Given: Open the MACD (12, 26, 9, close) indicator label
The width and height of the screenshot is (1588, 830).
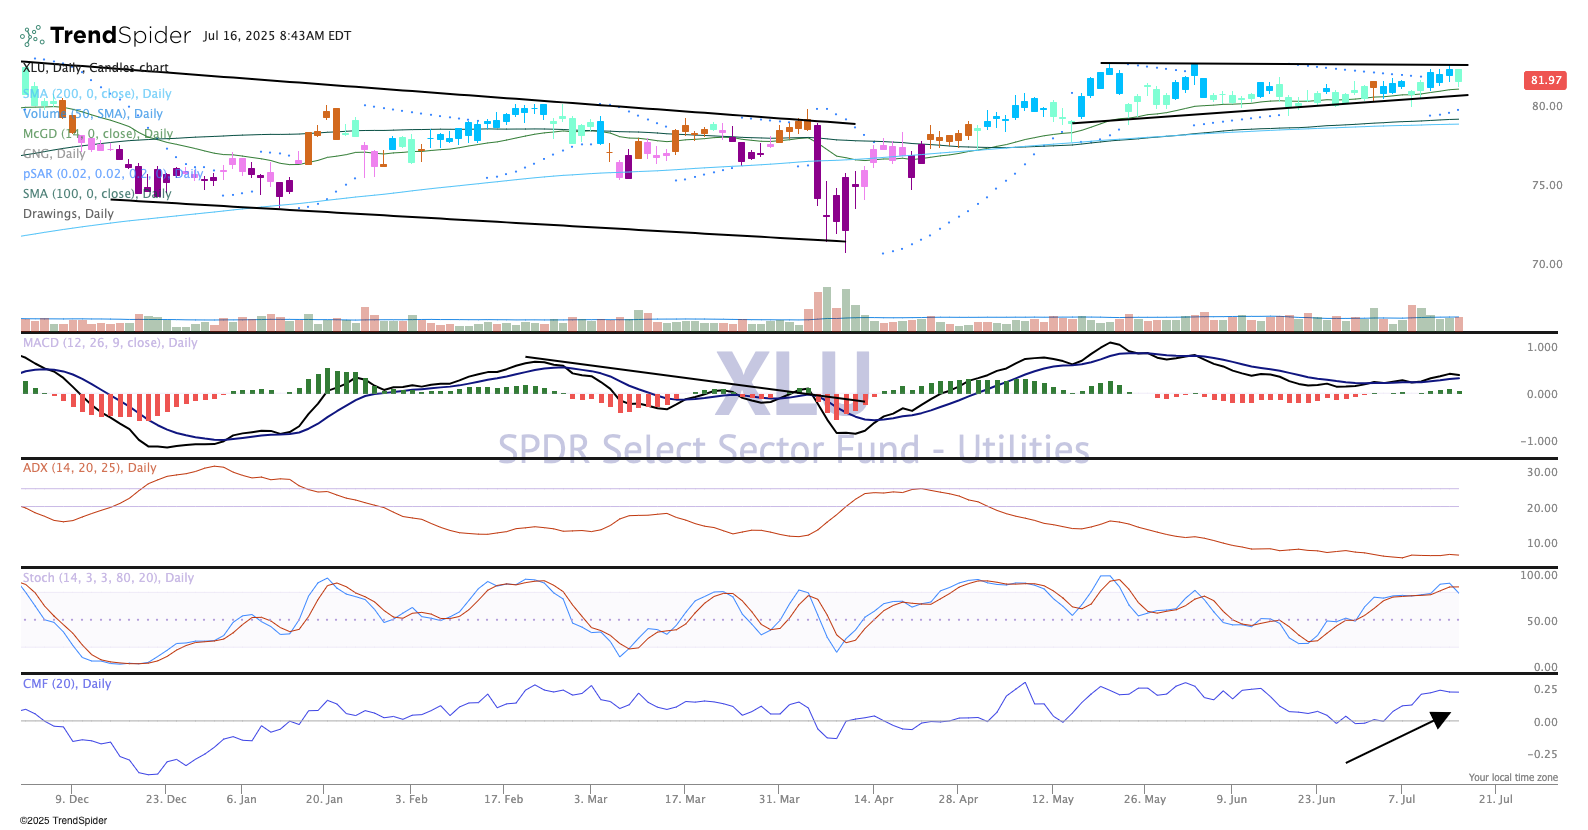Looking at the screenshot, I should (110, 343).
